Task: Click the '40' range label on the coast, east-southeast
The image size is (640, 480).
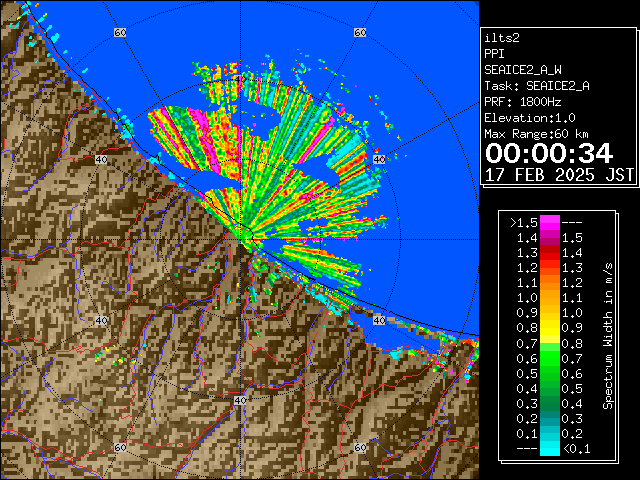Action: (x=379, y=320)
